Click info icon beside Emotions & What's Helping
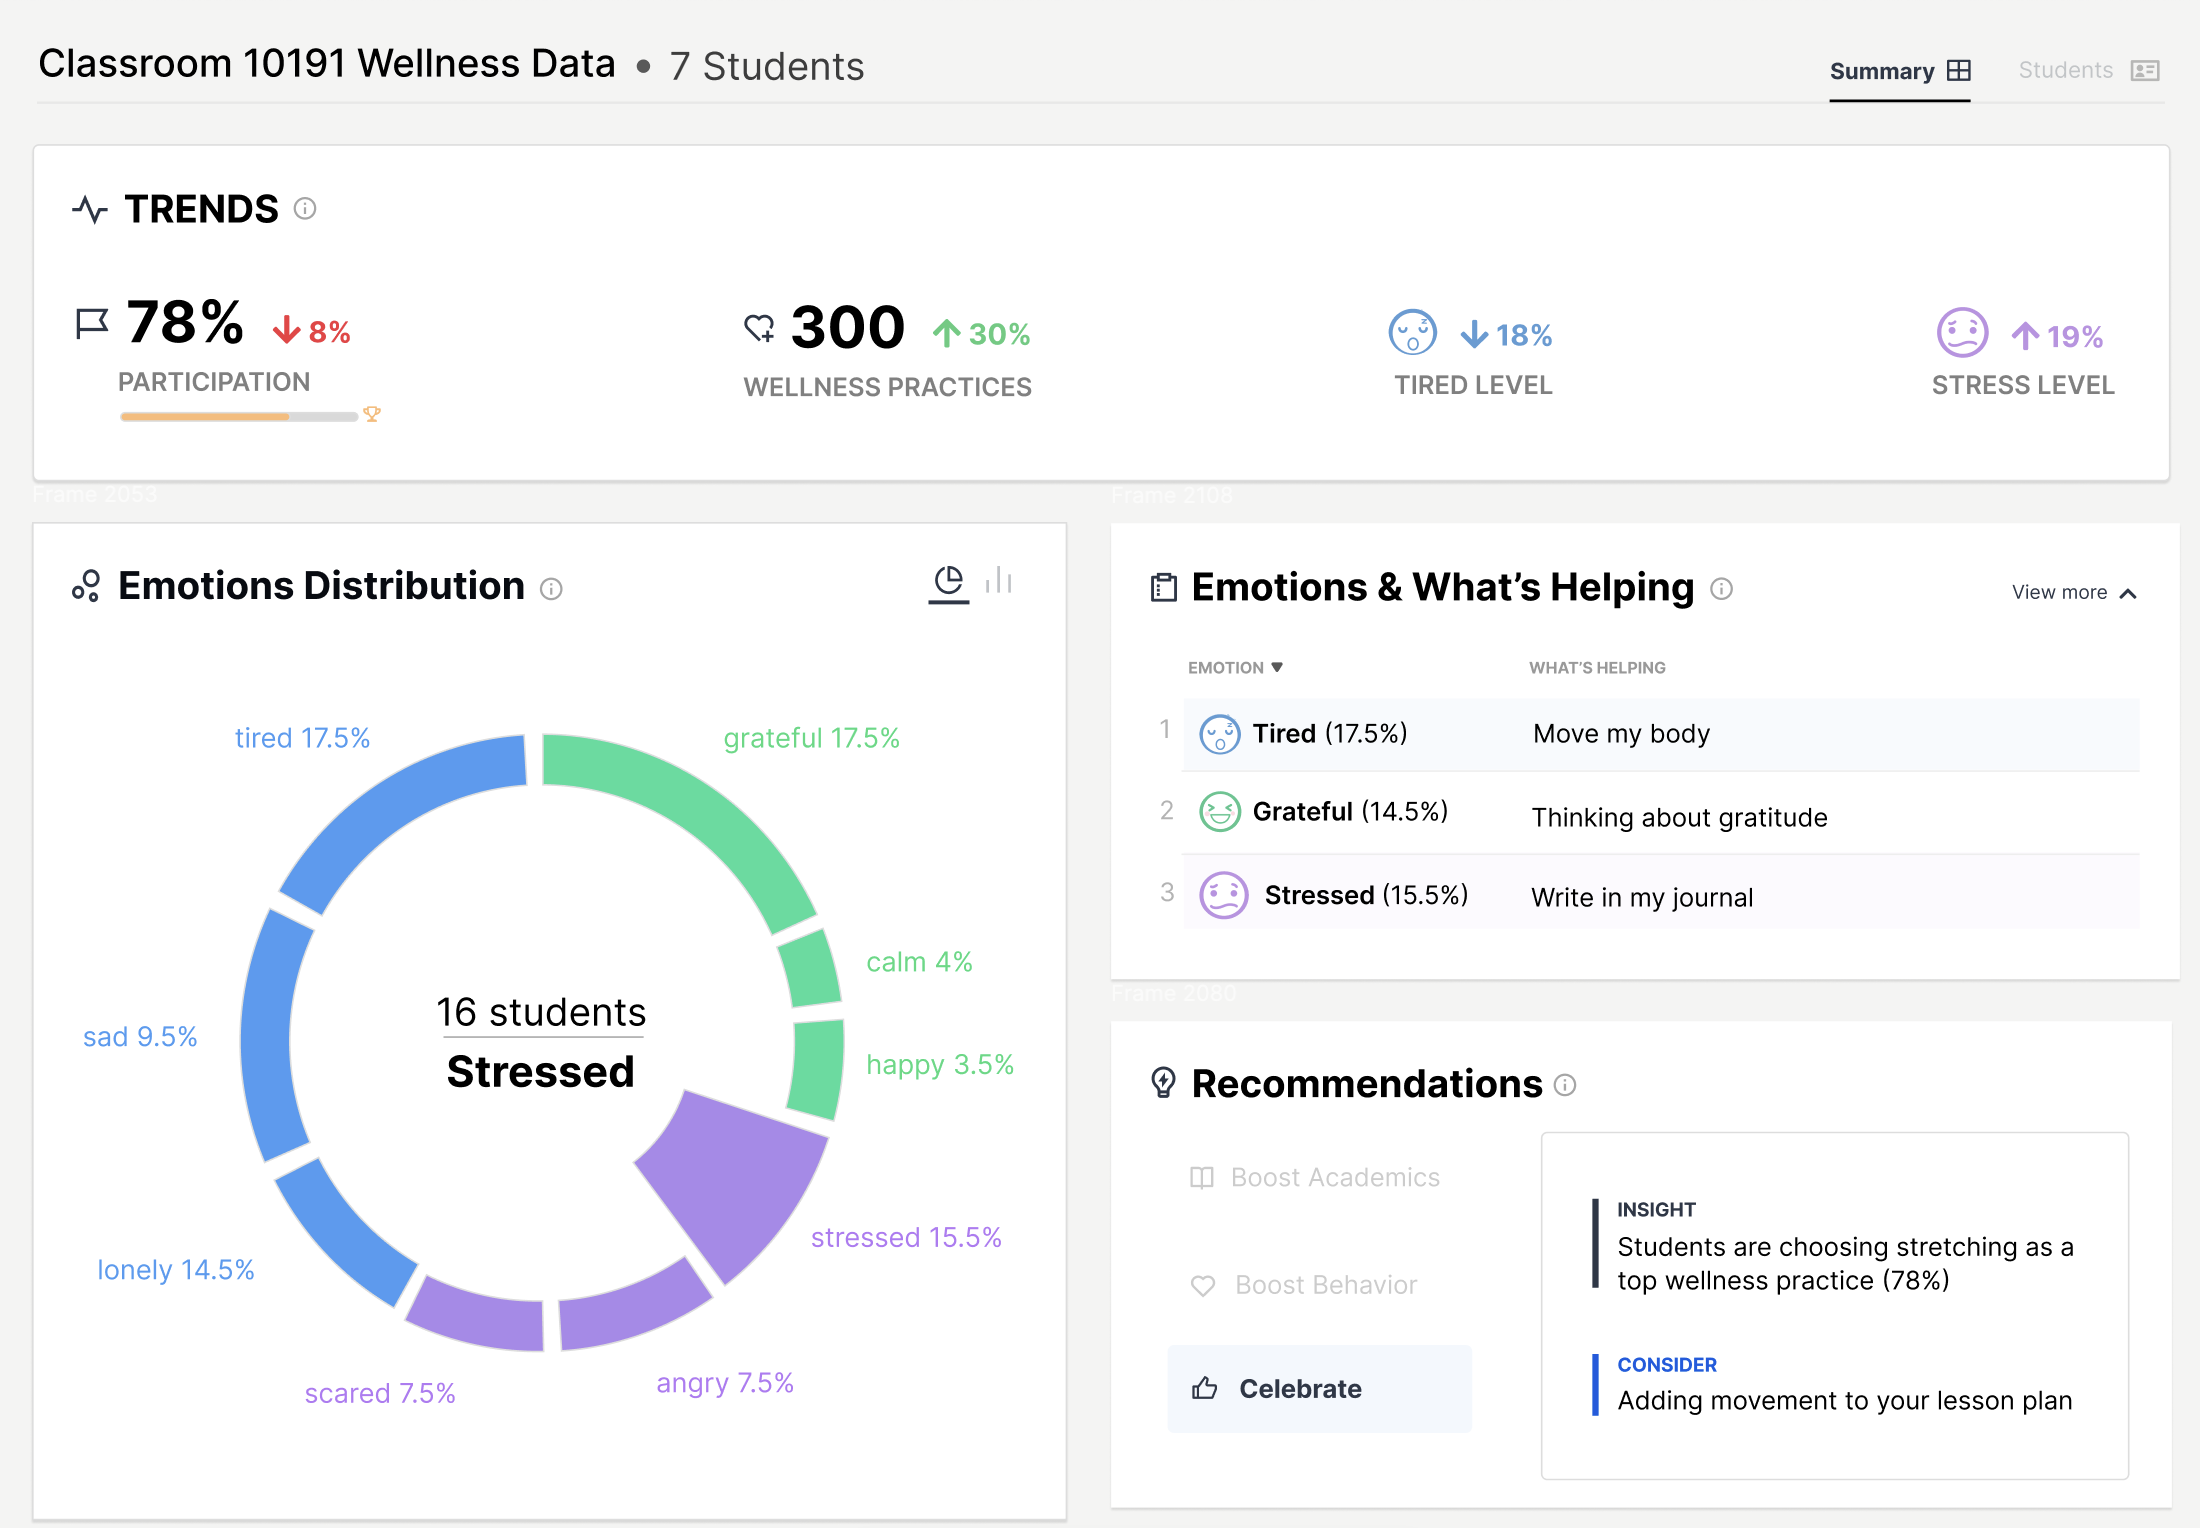This screenshot has width=2200, height=1528. 1721,589
